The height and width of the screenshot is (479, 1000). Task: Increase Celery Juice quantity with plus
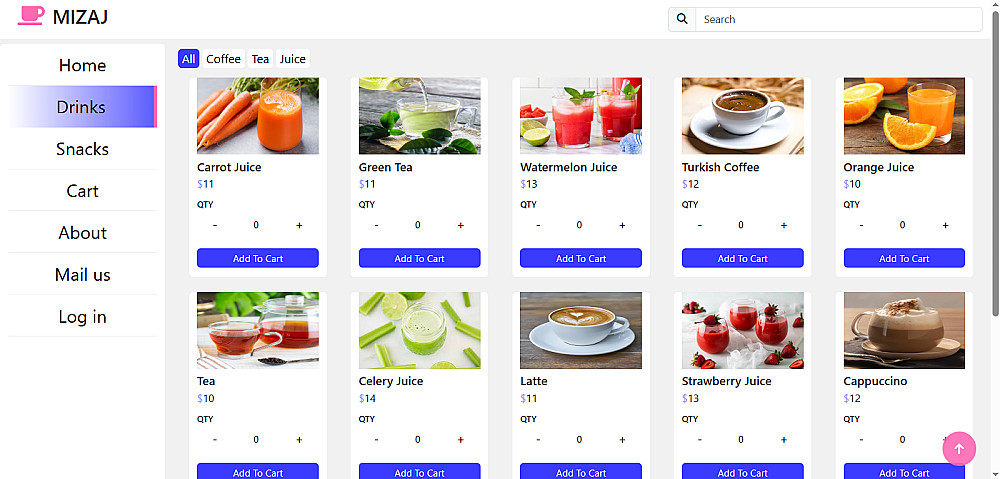point(460,440)
